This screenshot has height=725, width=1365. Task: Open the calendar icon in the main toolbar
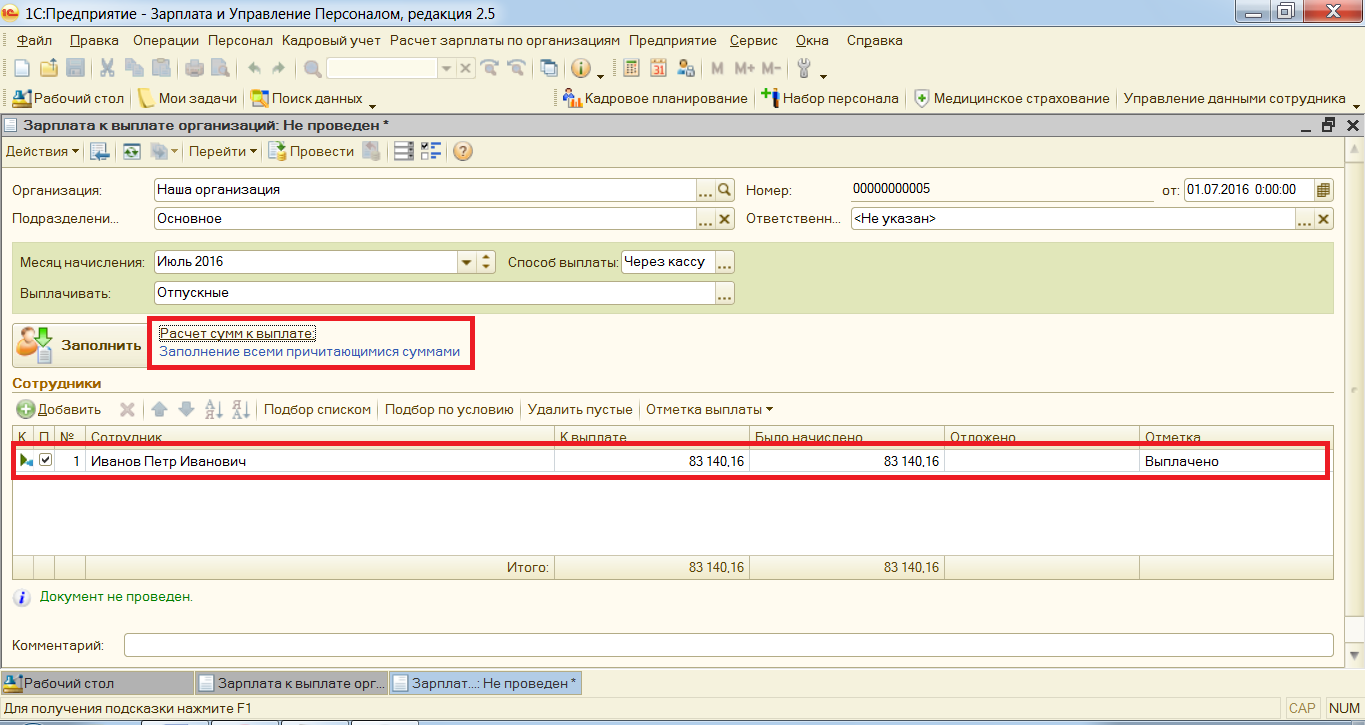coord(658,69)
